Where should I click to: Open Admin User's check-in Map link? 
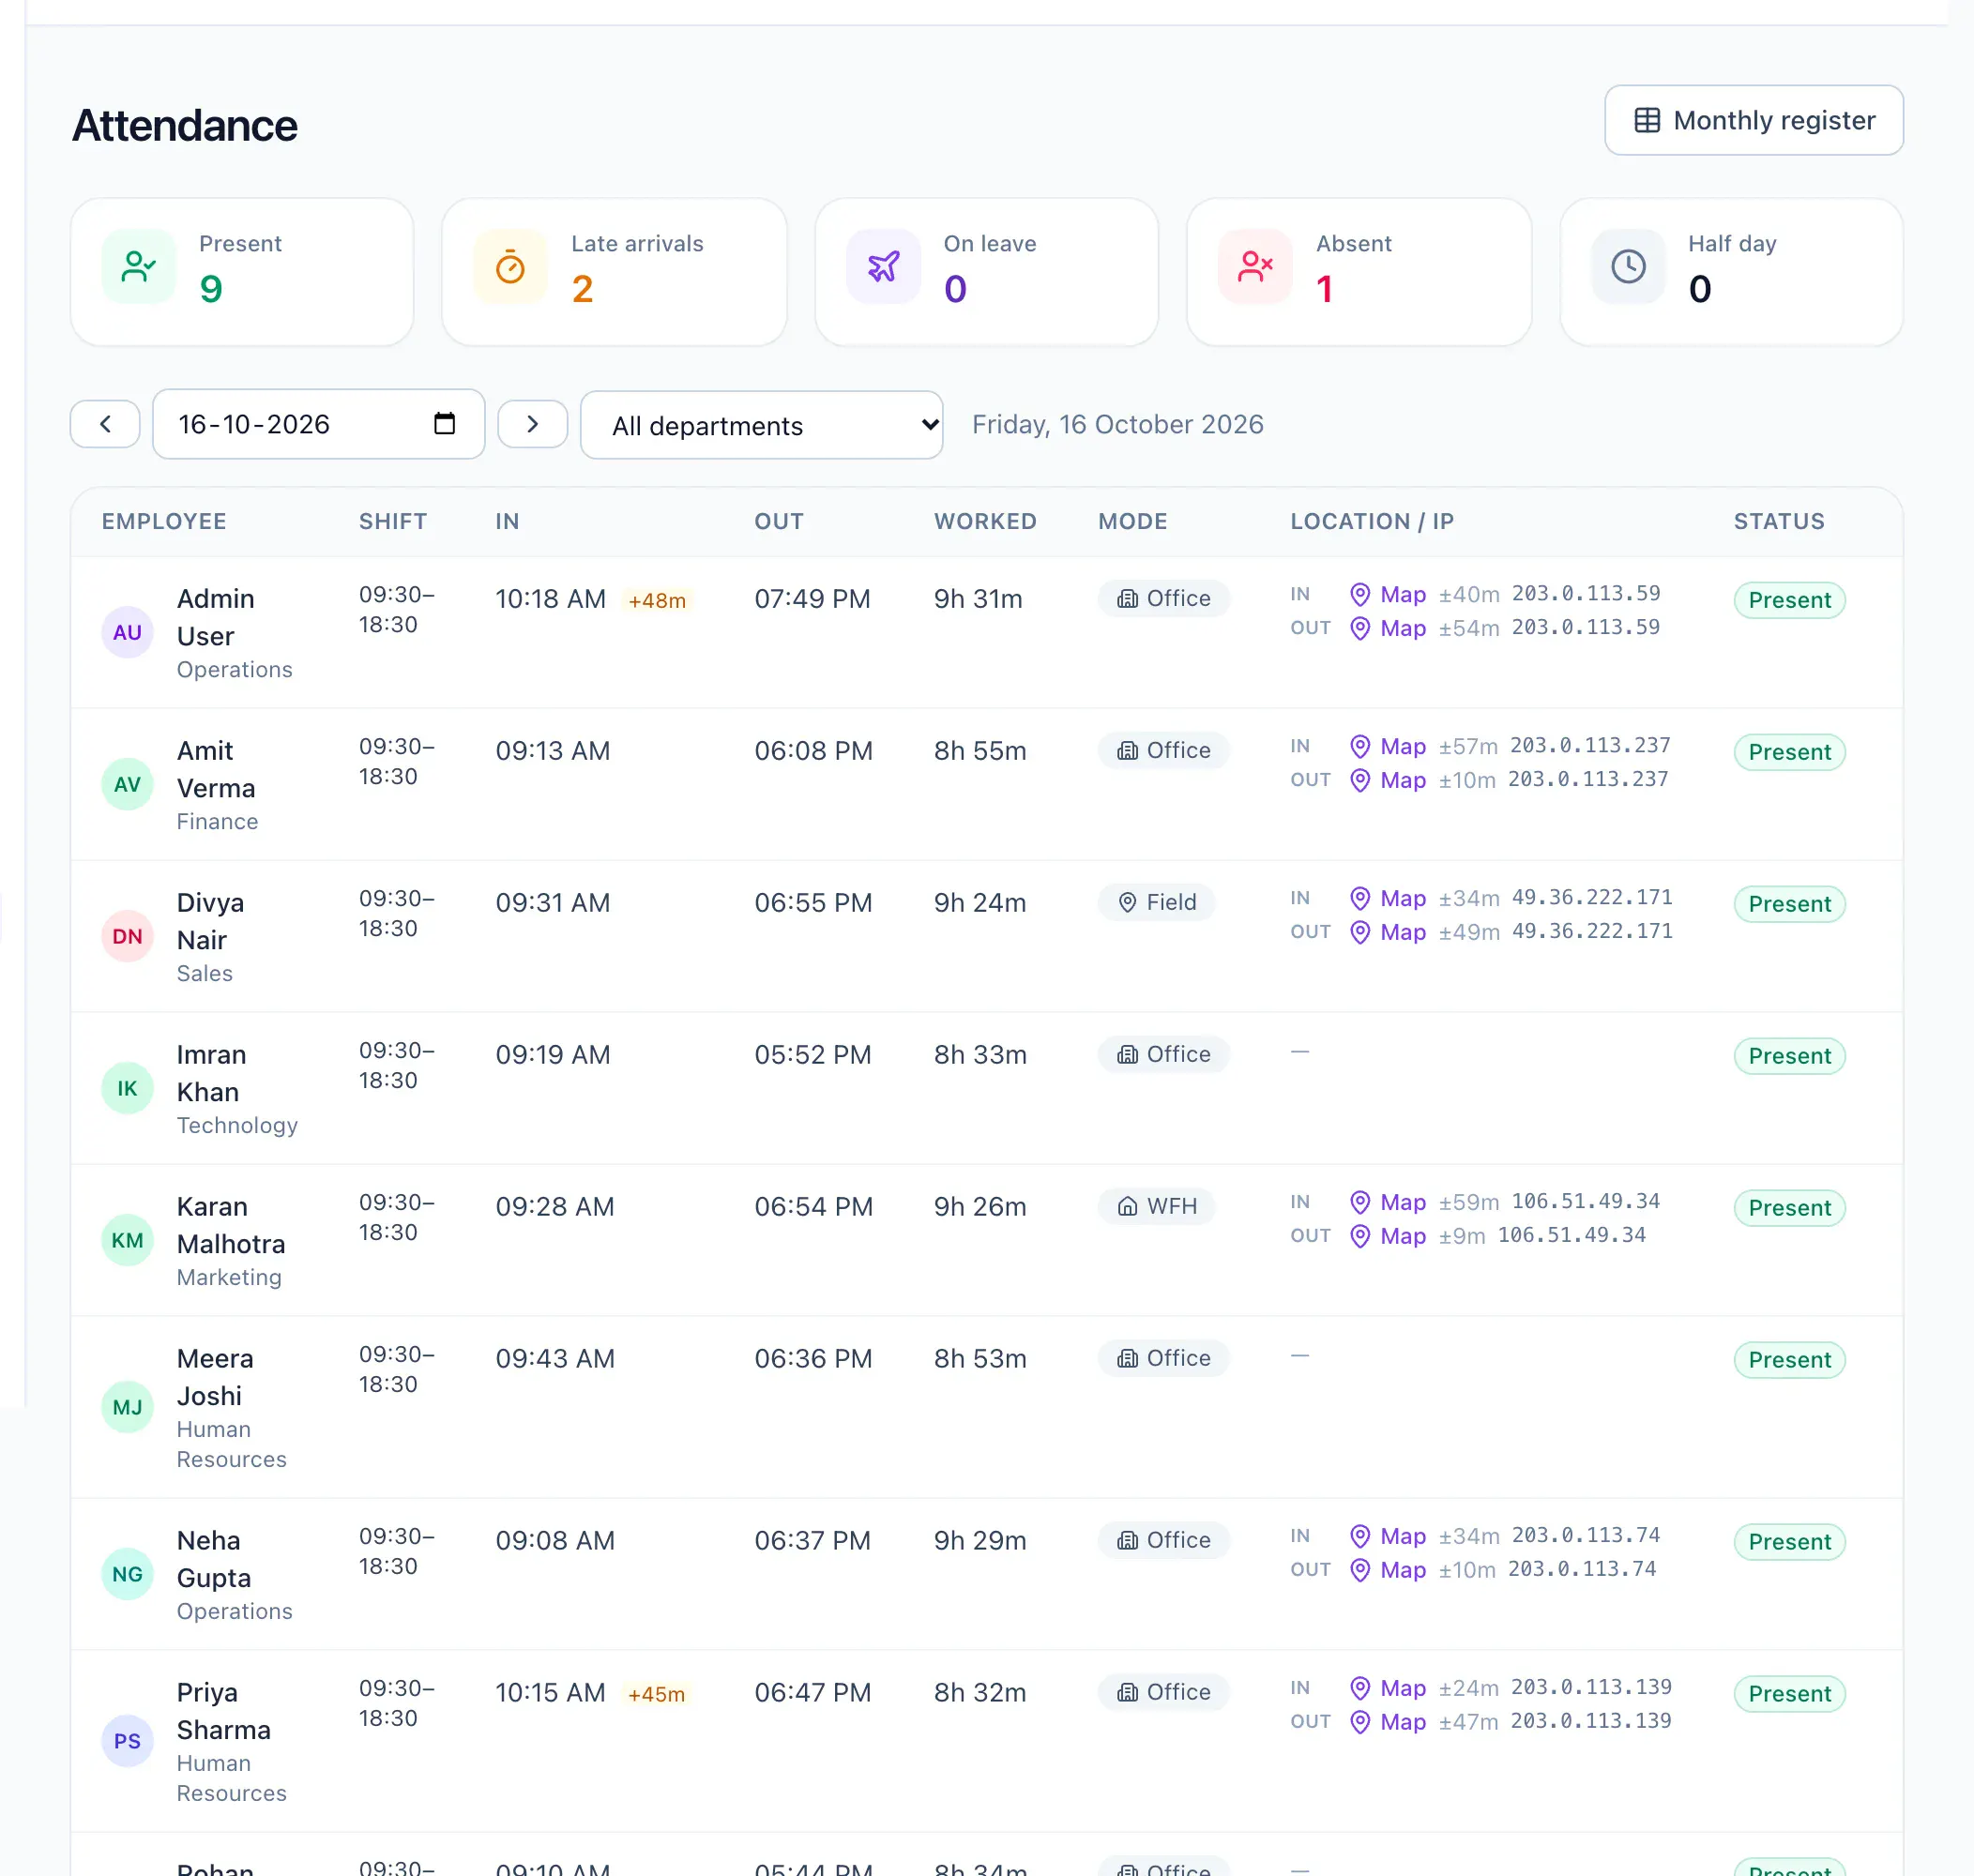pos(1388,594)
